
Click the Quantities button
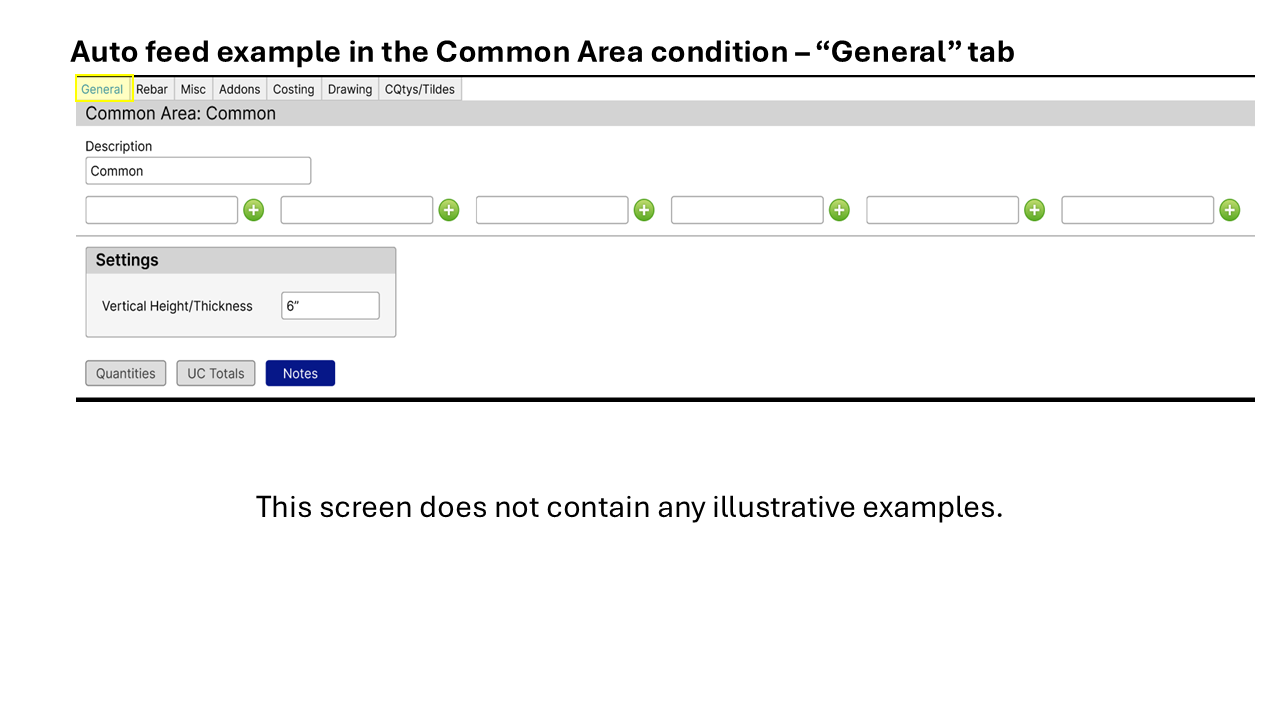pyautogui.click(x=126, y=373)
